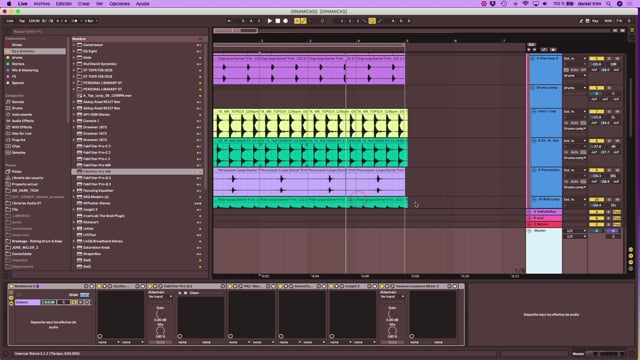This screenshot has height=360, width=640.
Task: Click the Wi-Fi icon in the macOS menu bar
Action: tap(525, 4)
